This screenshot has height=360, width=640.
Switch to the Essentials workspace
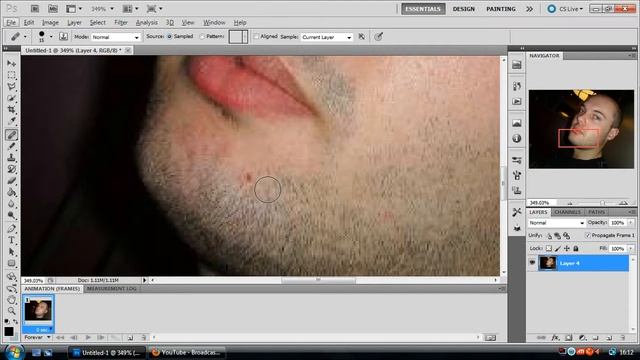[x=423, y=9]
